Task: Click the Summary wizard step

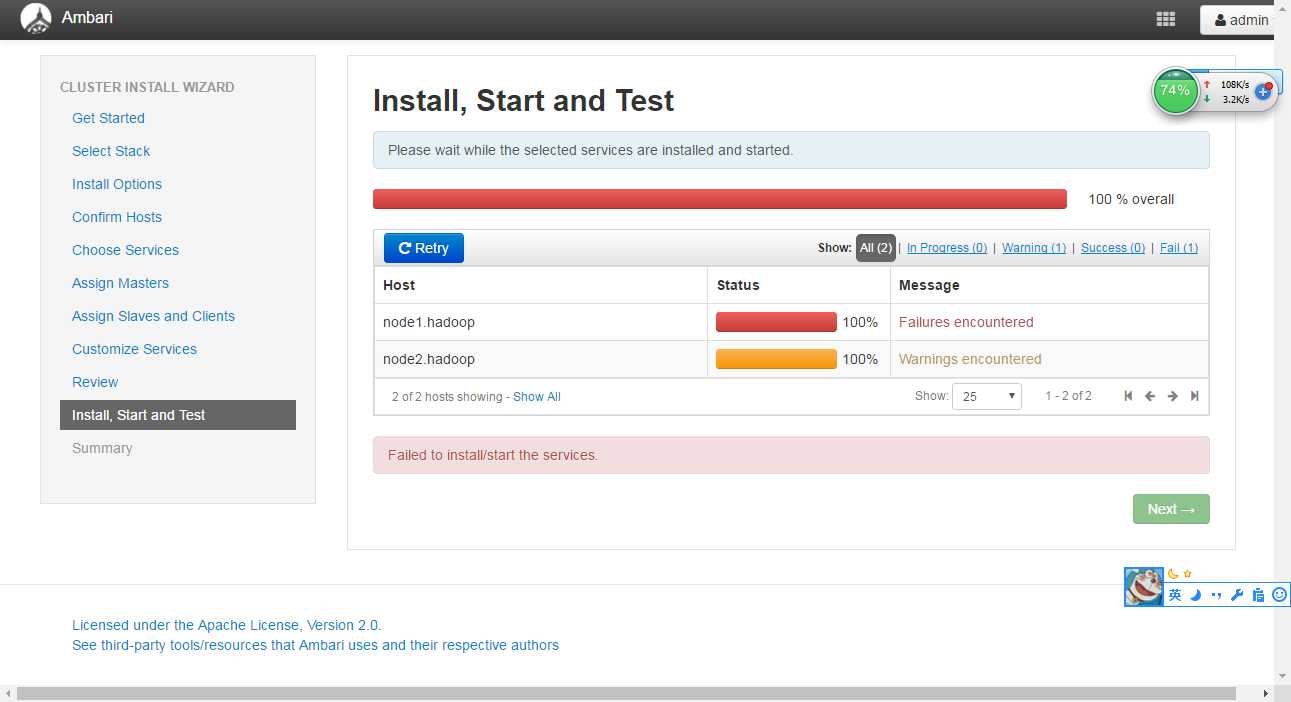Action: 102,448
